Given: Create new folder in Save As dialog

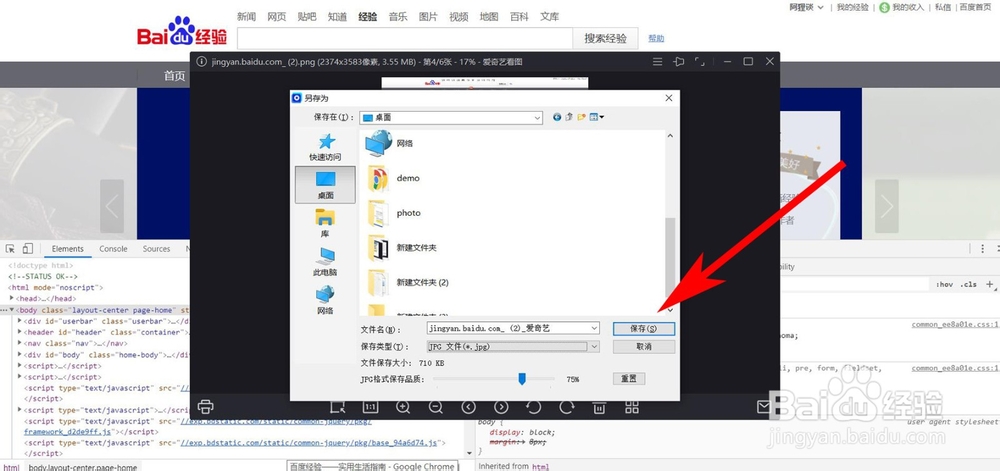Looking at the screenshot, I should click(x=581, y=117).
